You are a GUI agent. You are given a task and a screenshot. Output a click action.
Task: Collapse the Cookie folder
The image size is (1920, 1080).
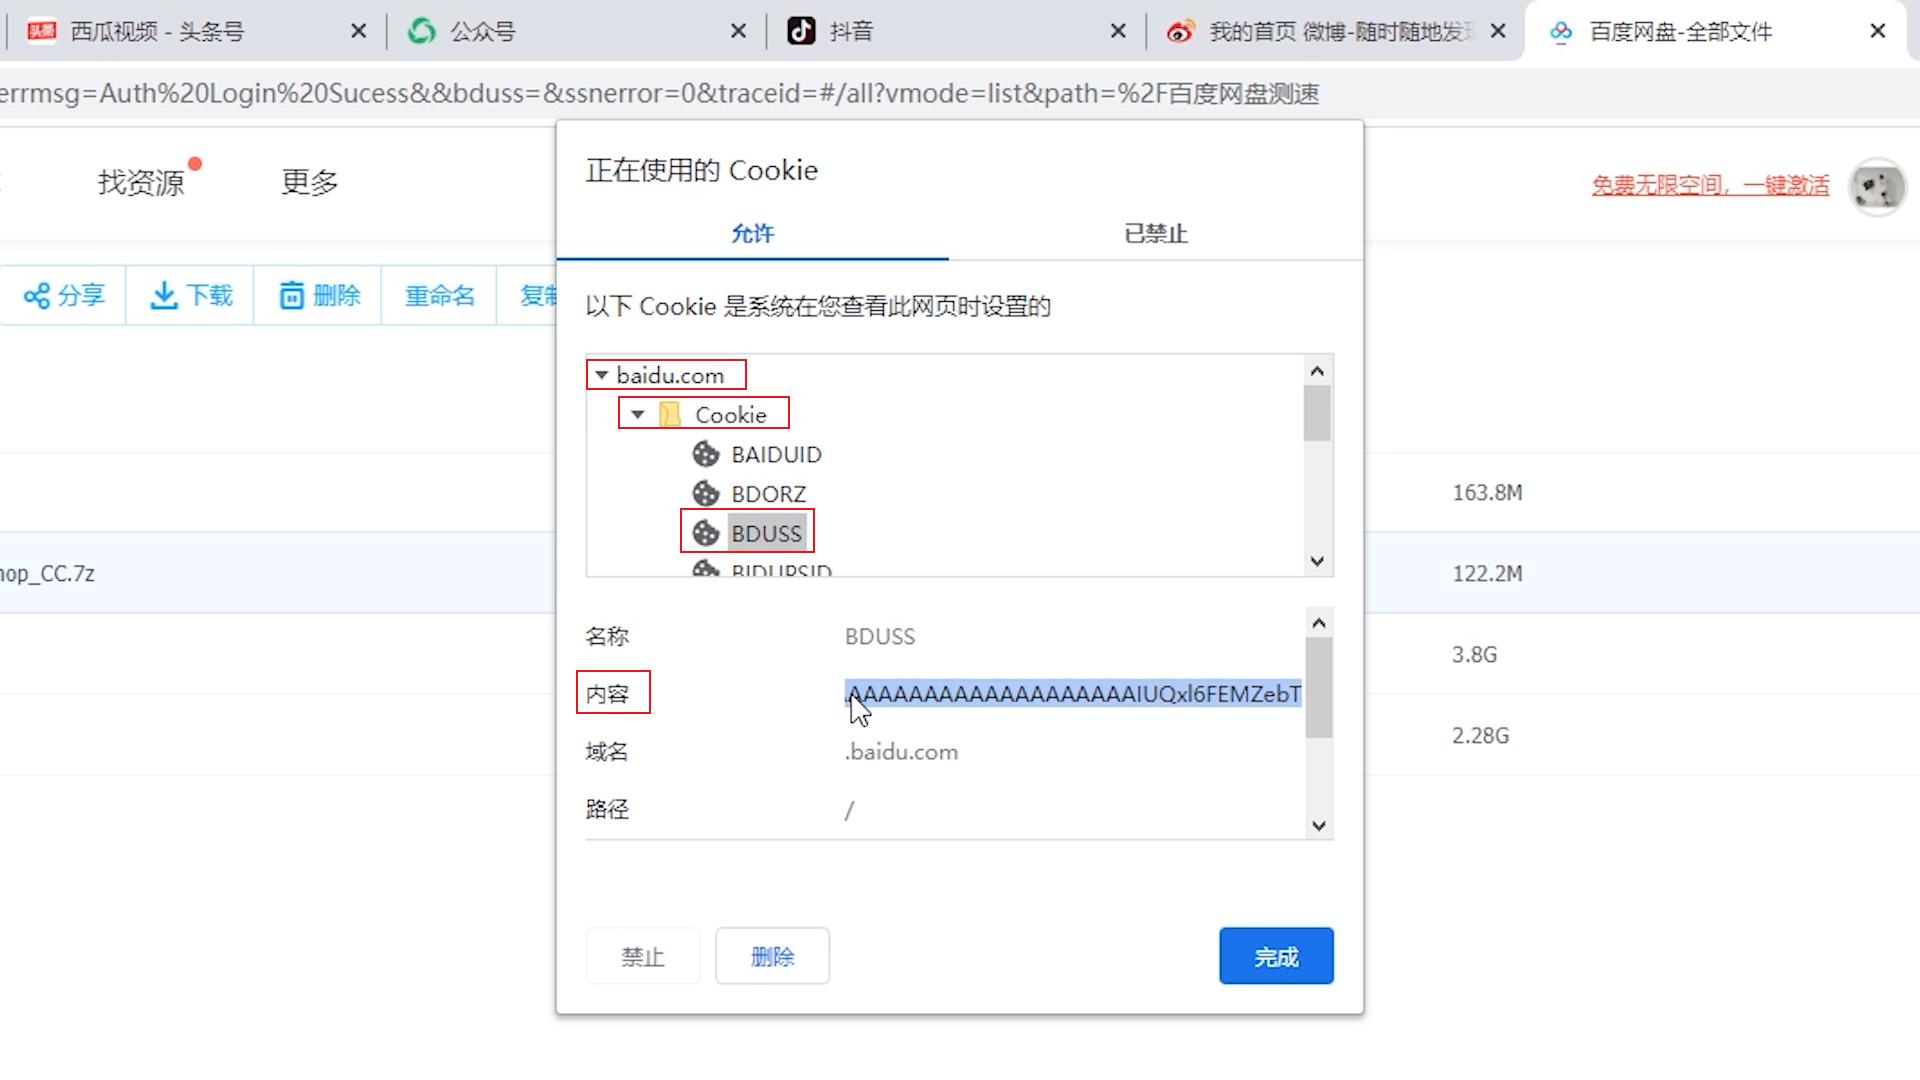coord(638,413)
